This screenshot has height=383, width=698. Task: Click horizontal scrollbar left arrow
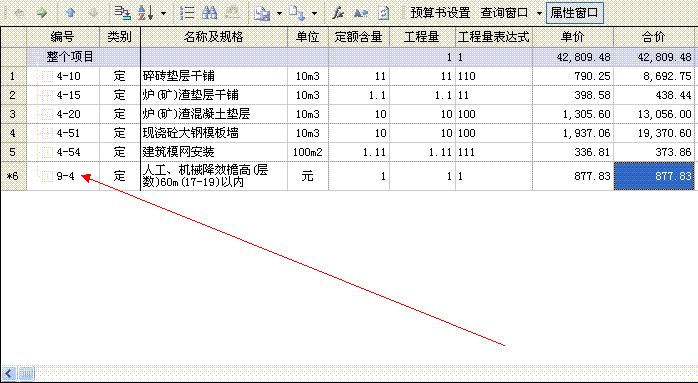pos(10,373)
